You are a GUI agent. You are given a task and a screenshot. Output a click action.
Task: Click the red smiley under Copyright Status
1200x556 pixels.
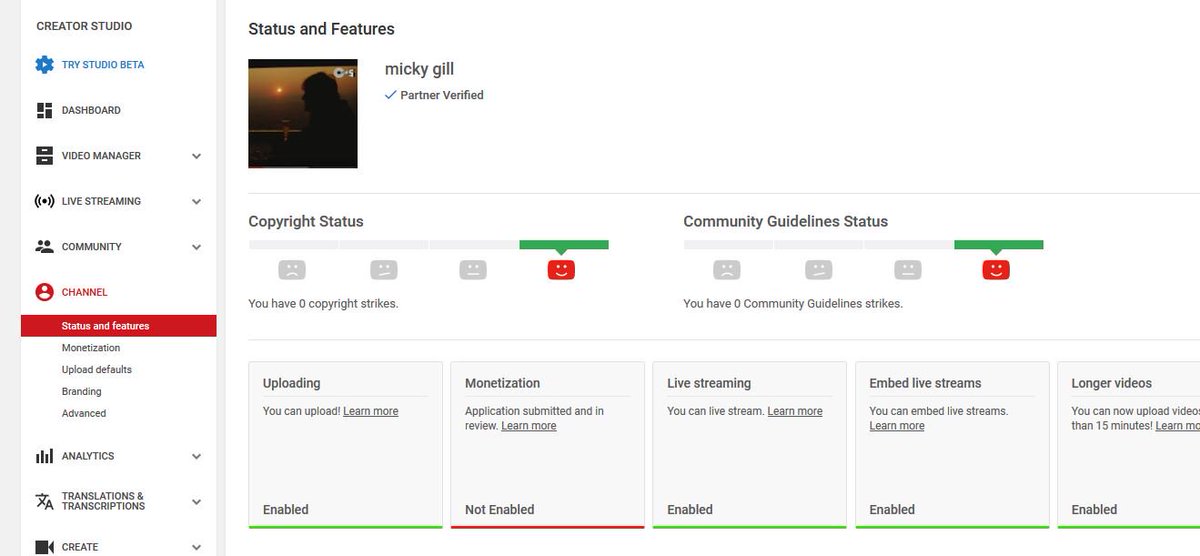[562, 269]
